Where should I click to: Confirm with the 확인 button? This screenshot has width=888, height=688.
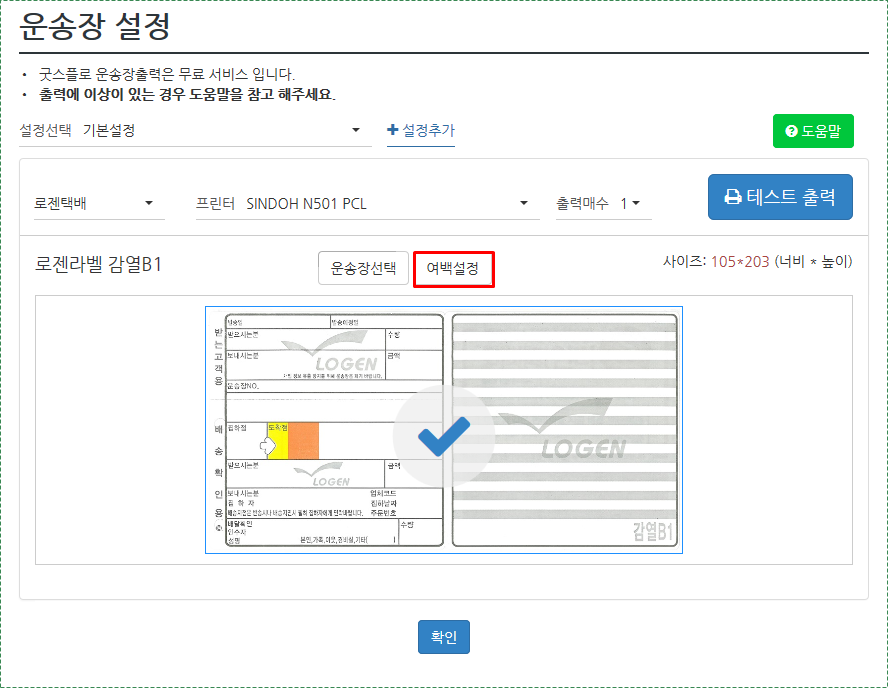click(x=443, y=636)
